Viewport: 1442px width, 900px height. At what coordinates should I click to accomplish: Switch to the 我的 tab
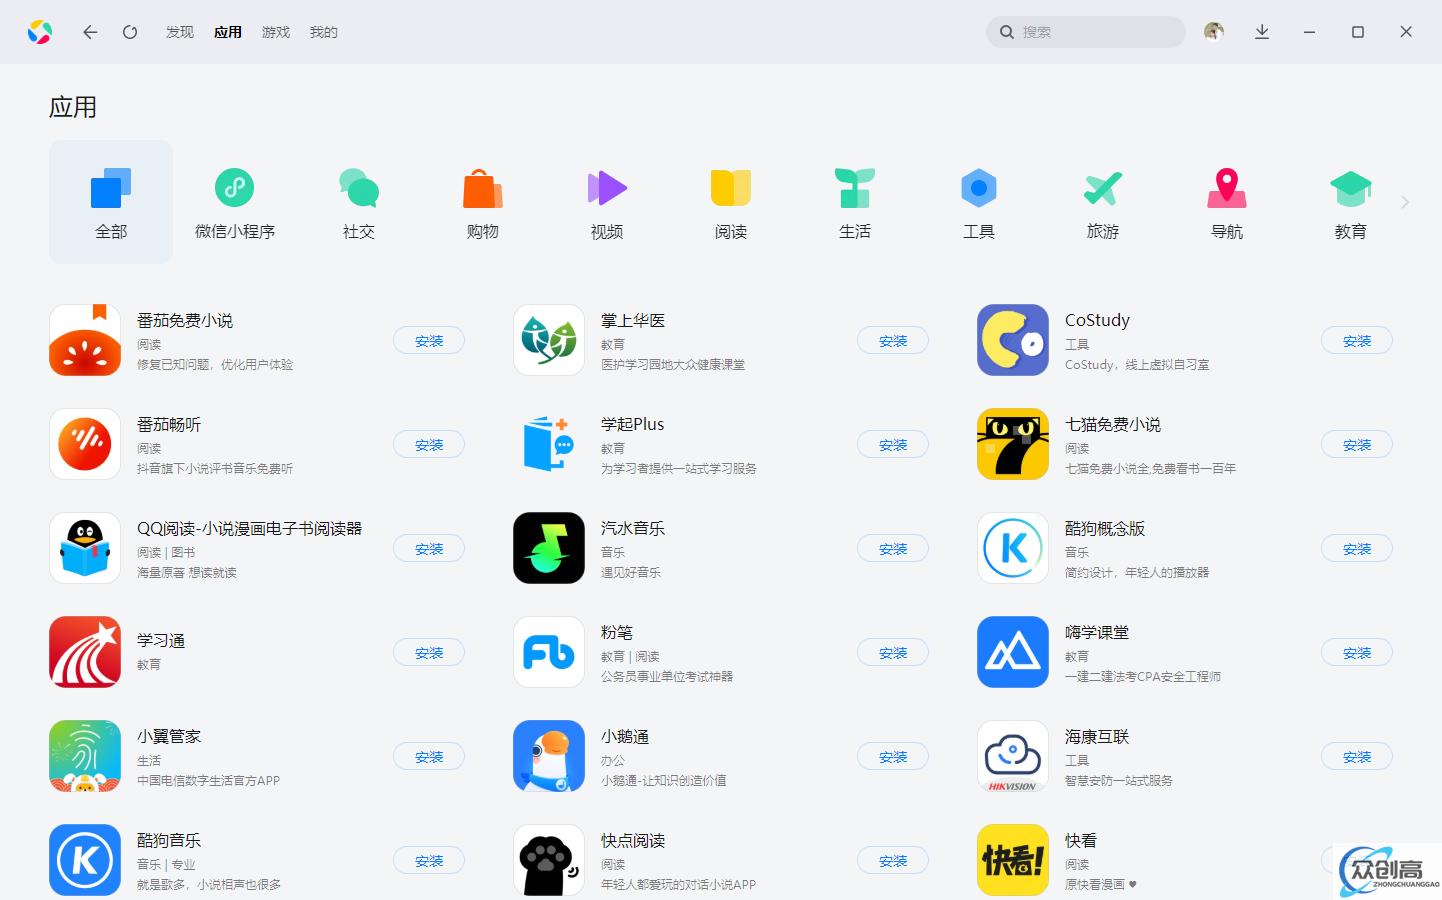[324, 32]
